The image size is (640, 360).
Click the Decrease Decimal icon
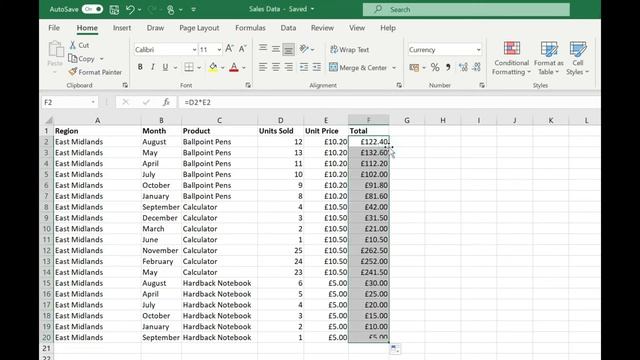(476, 67)
